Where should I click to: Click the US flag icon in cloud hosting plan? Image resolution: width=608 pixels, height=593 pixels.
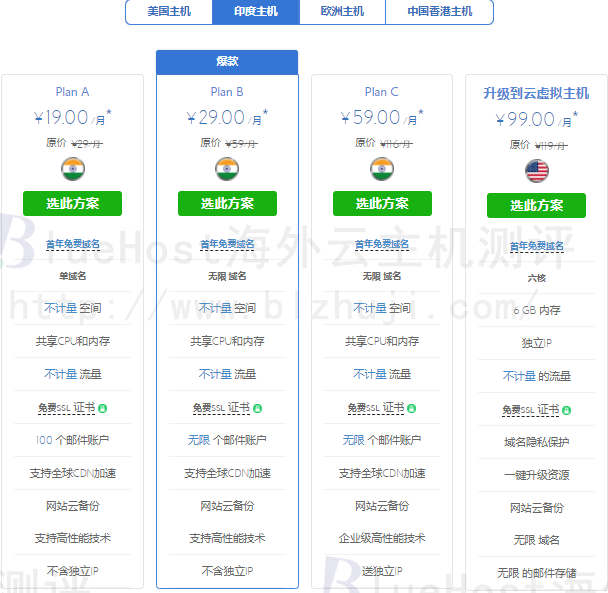(x=537, y=171)
